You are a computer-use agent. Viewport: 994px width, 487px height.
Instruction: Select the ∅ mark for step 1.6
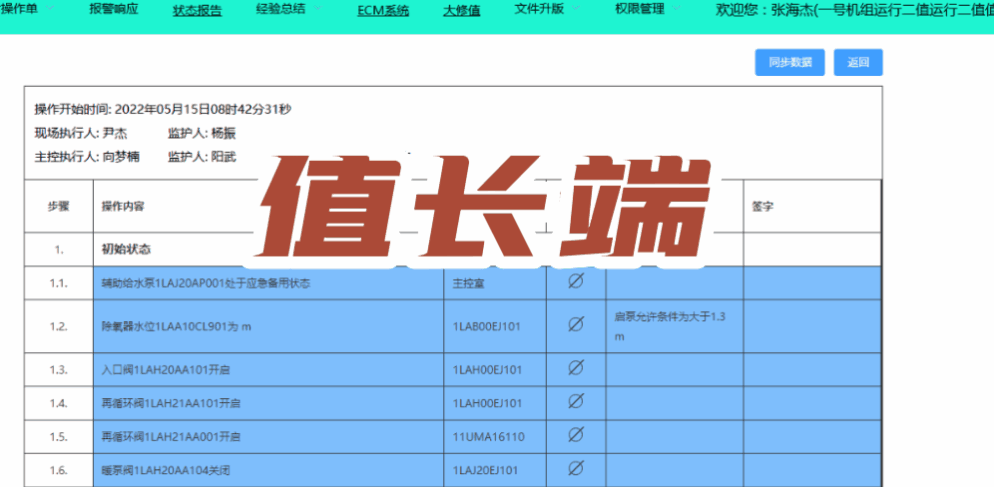tap(575, 468)
